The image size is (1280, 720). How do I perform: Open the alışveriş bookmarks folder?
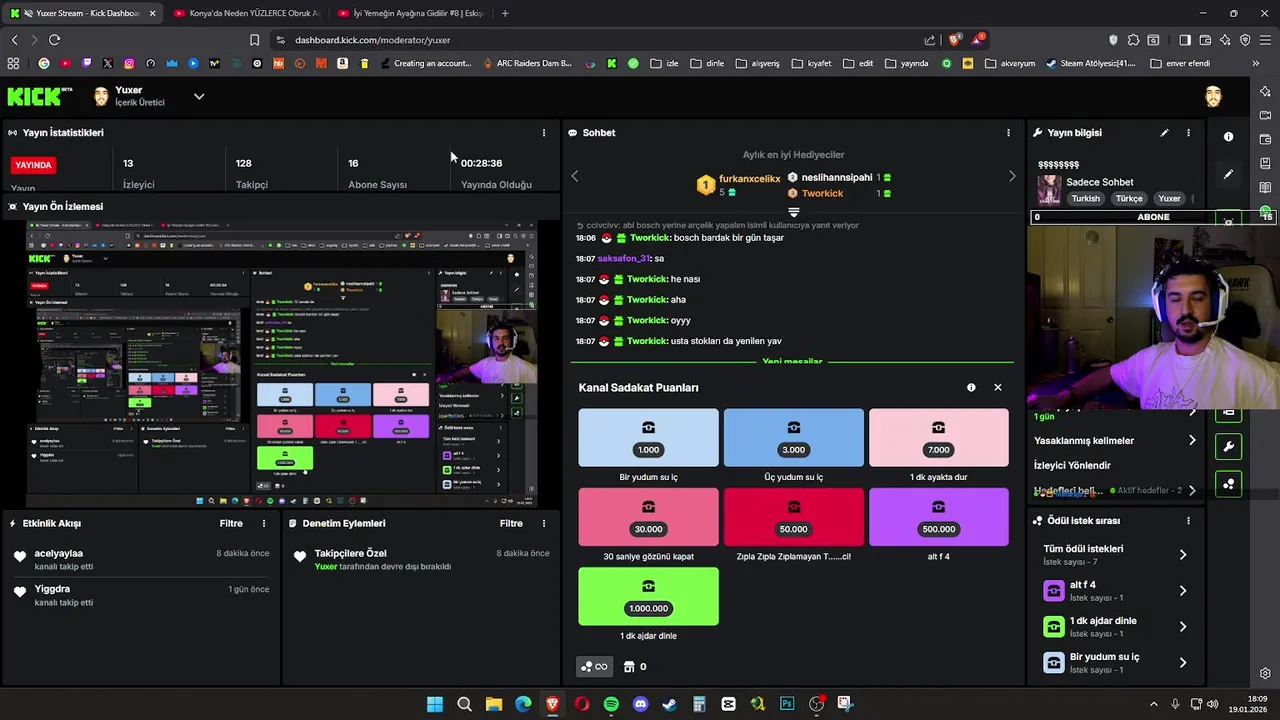pyautogui.click(x=757, y=63)
